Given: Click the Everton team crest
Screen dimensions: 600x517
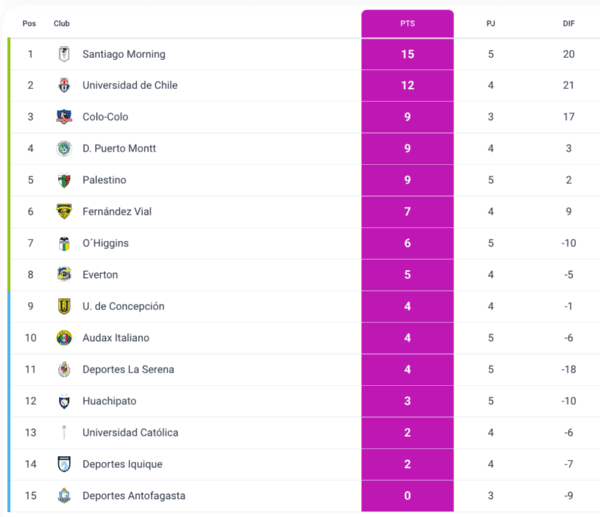Looking at the screenshot, I should pyautogui.click(x=64, y=275).
